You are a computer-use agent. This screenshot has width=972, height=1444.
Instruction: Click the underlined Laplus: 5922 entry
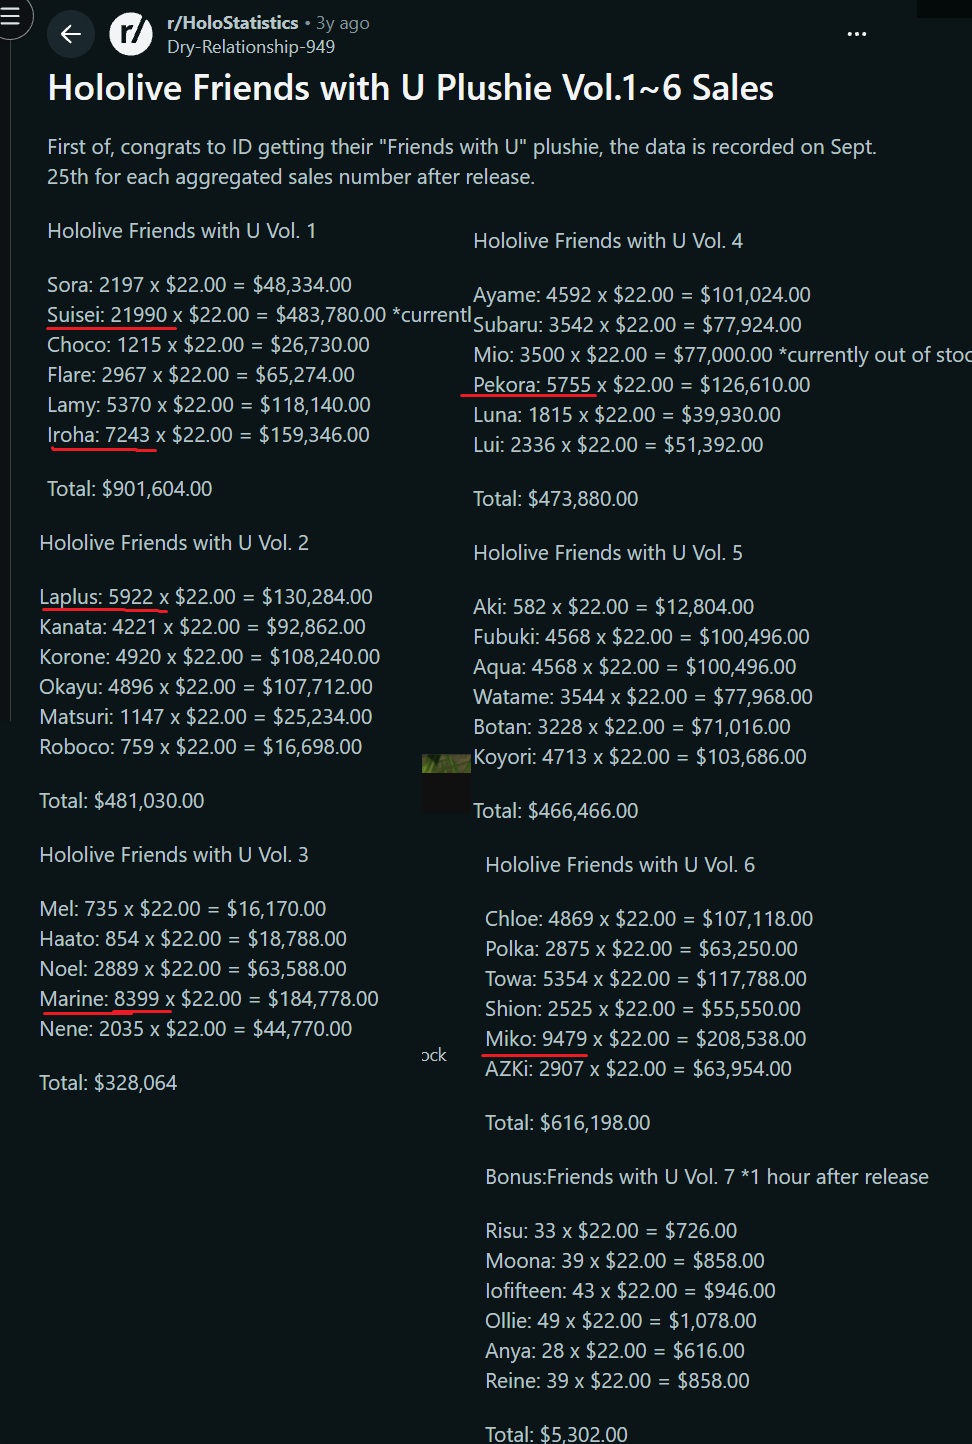tap(96, 597)
